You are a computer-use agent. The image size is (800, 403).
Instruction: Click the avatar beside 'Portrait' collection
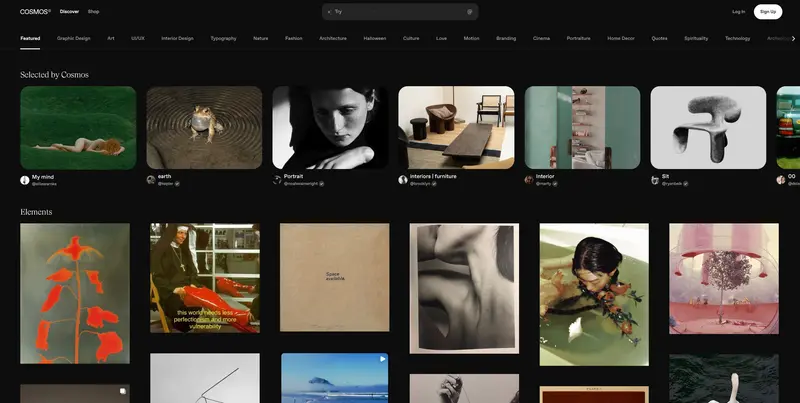[277, 179]
